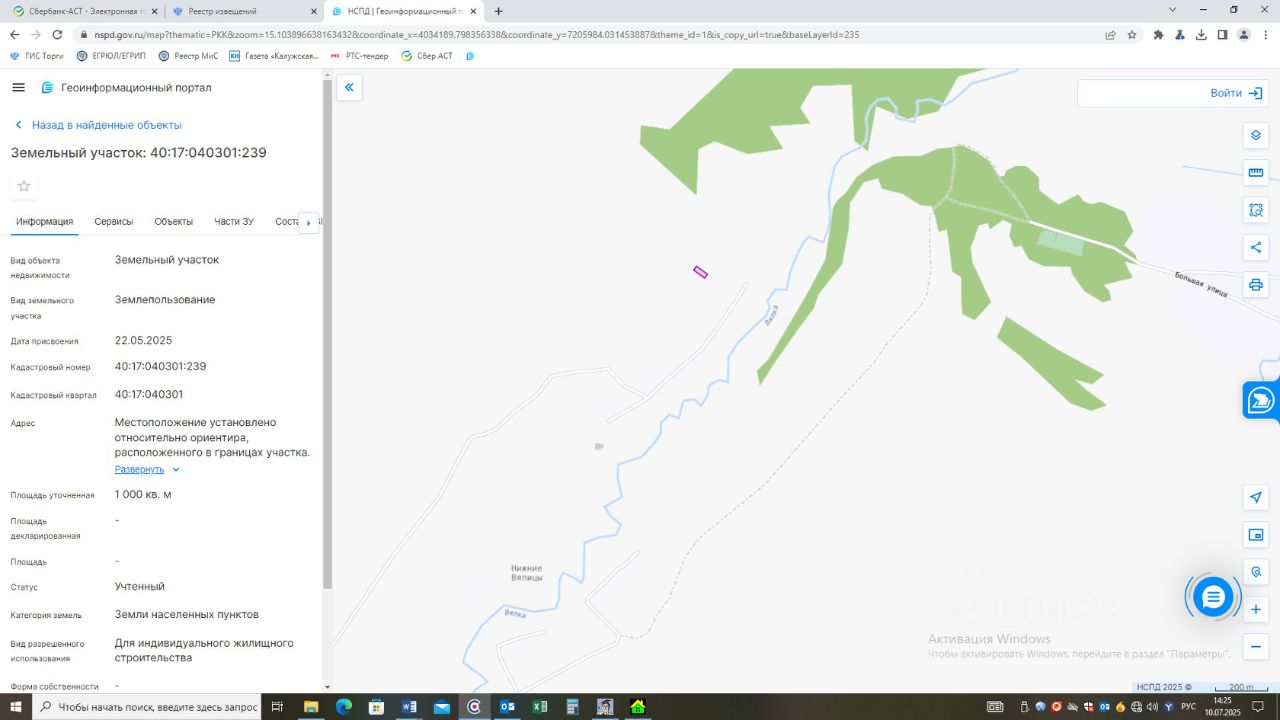Open the partially hidden Состав tab
Viewport: 1280px width, 720px height.
(x=286, y=222)
